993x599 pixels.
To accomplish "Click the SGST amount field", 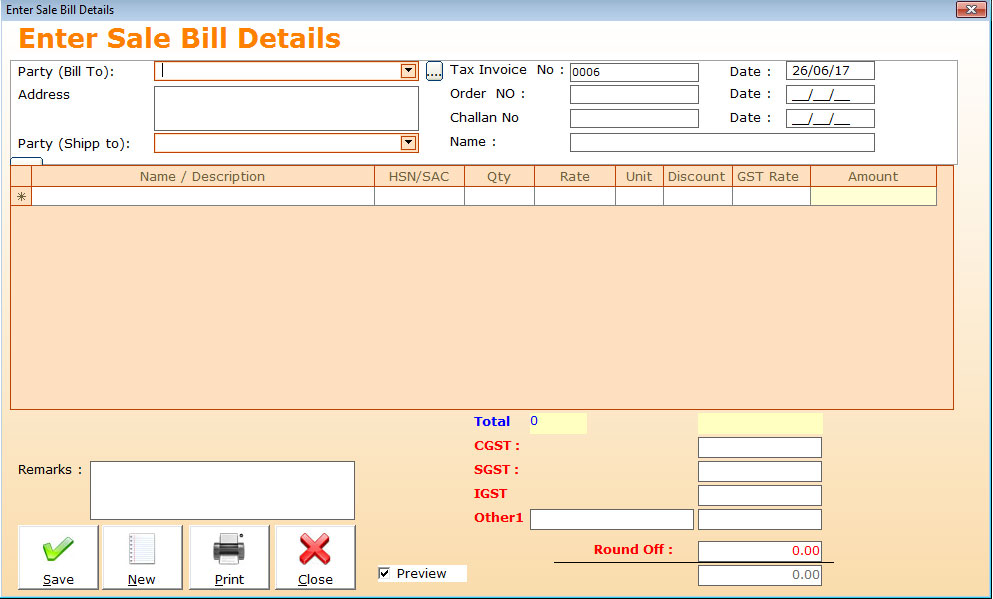I will pos(760,471).
